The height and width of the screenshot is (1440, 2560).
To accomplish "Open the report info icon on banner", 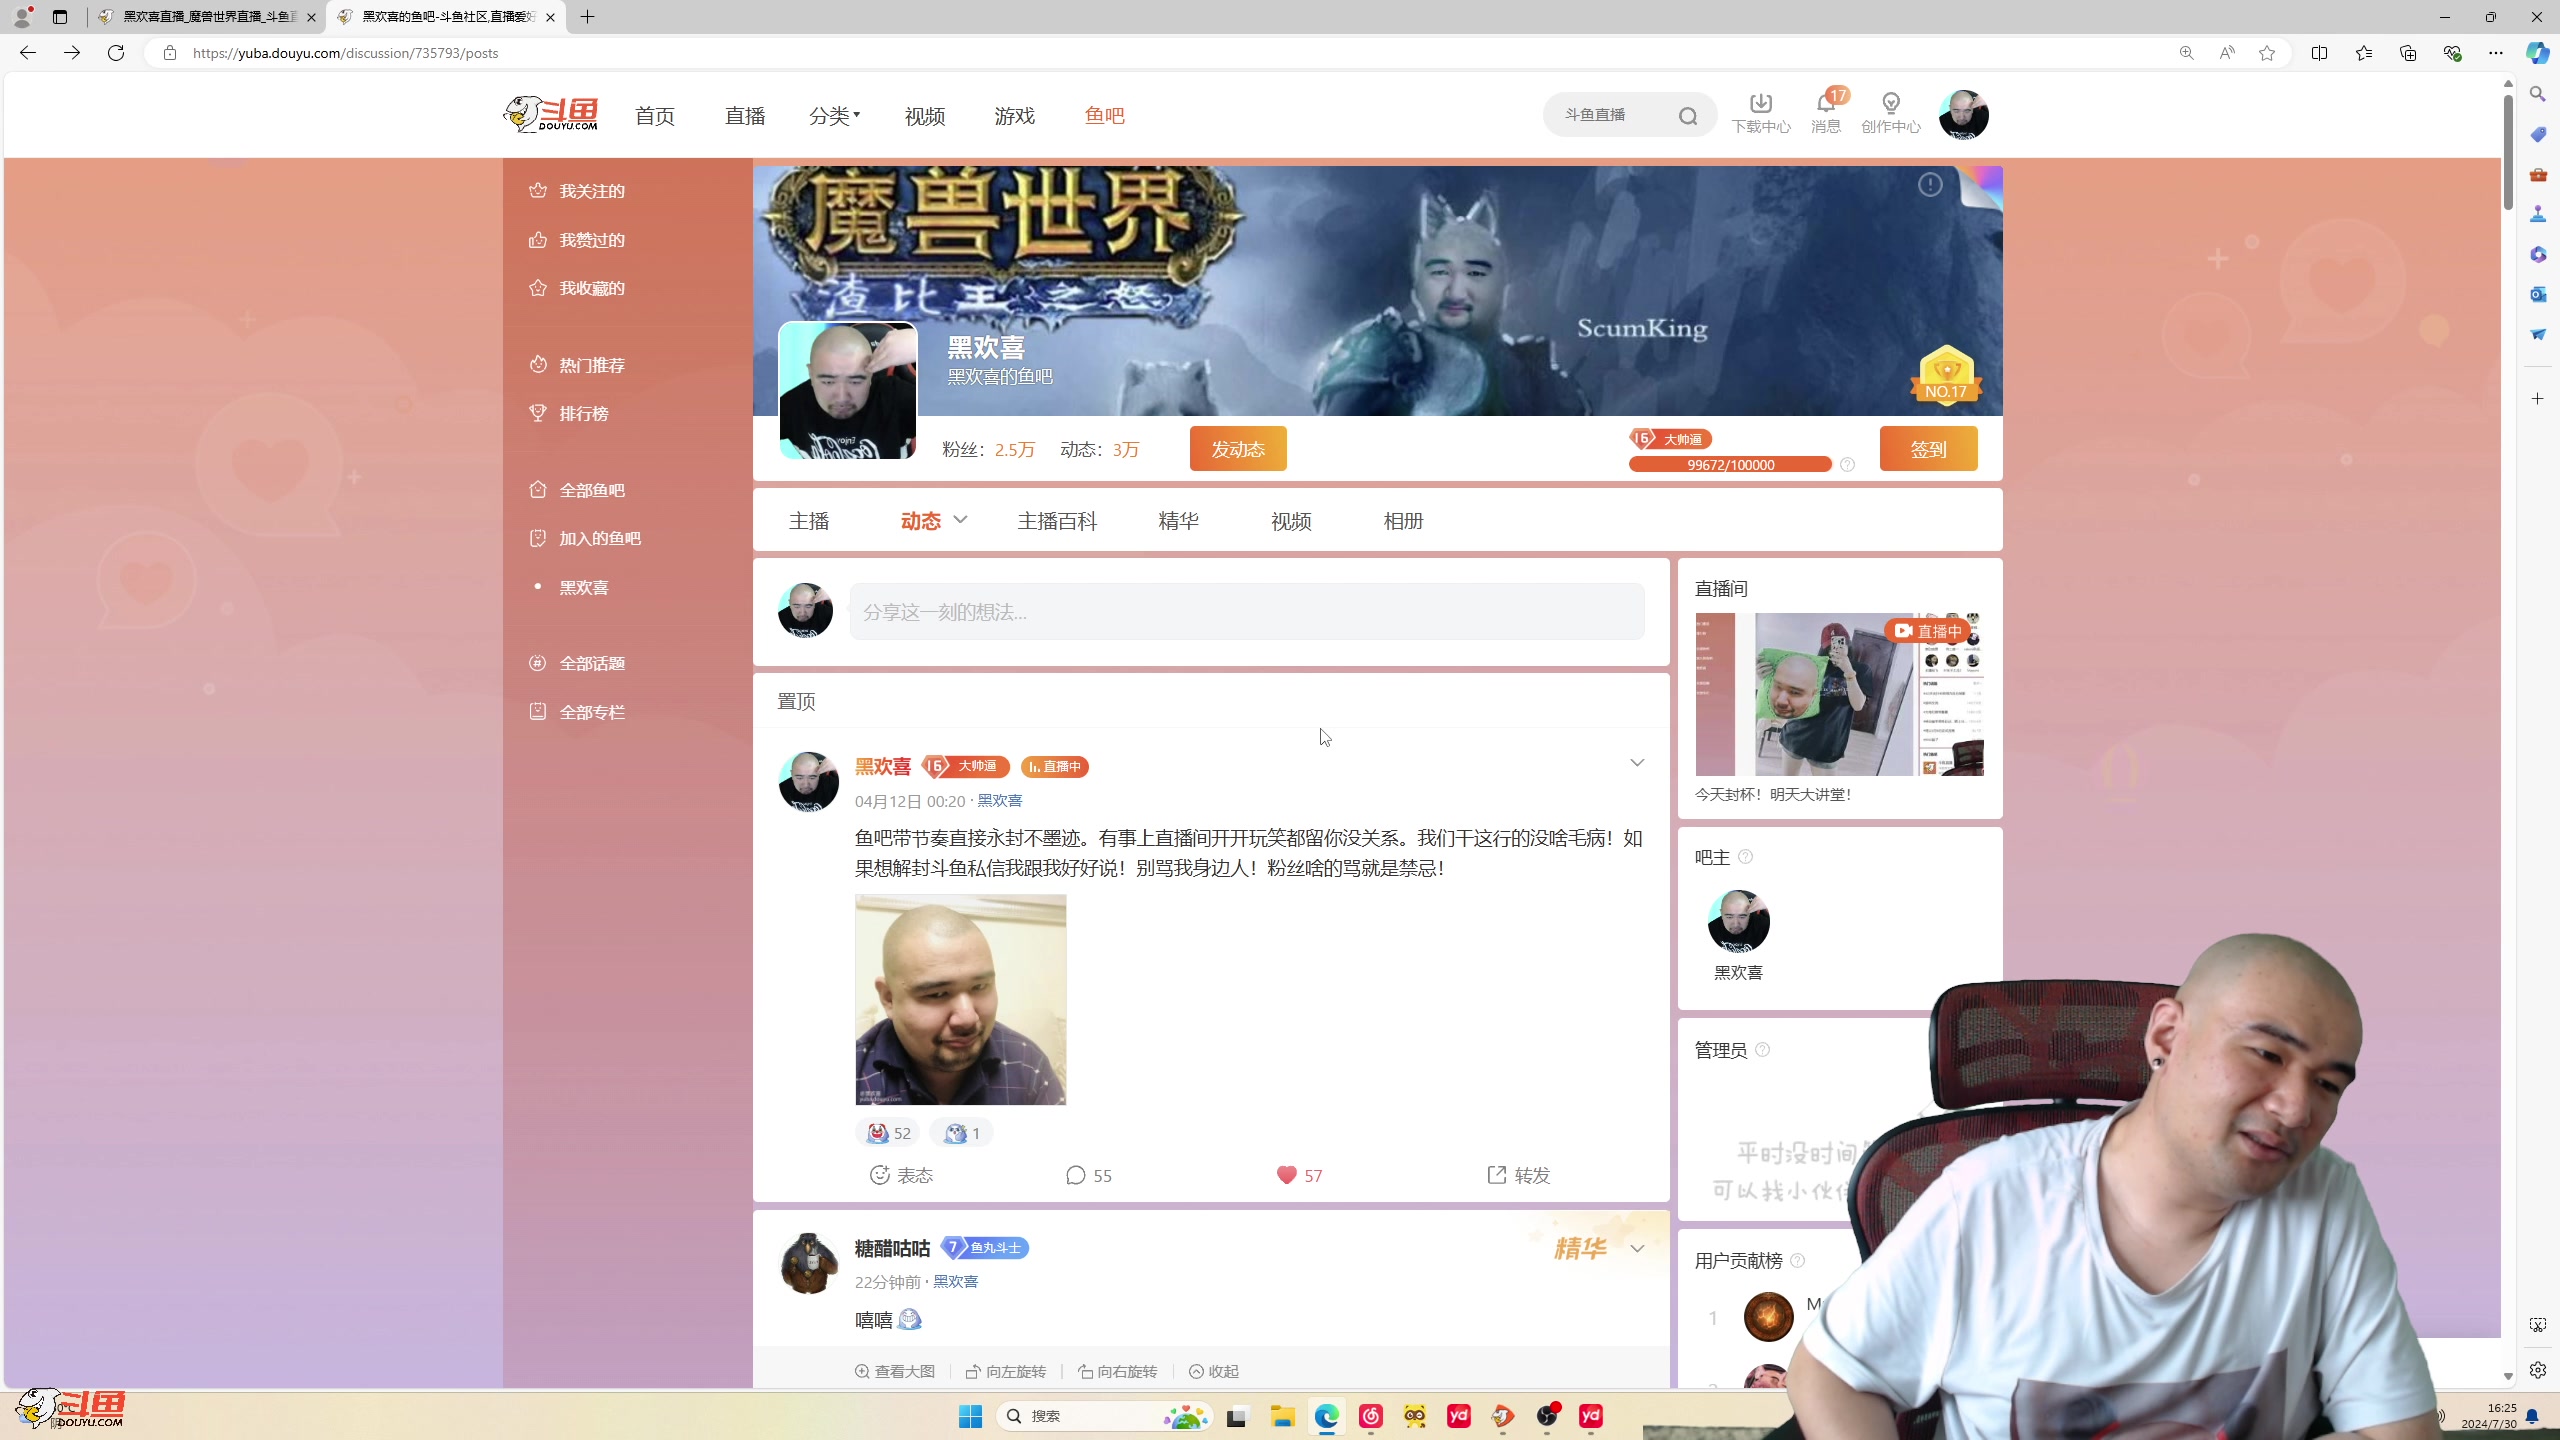I will 1930,185.
